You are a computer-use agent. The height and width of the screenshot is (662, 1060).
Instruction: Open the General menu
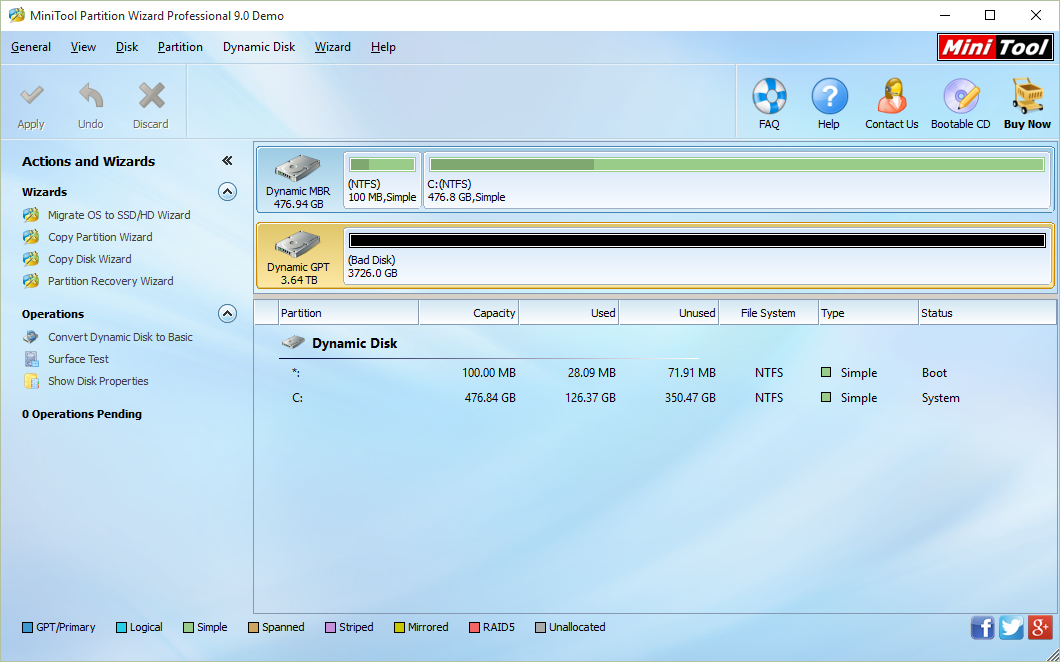point(31,47)
